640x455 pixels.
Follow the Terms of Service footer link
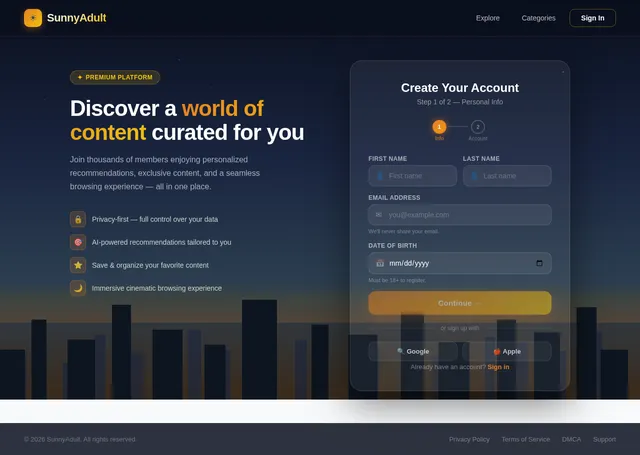pyautogui.click(x=525, y=439)
